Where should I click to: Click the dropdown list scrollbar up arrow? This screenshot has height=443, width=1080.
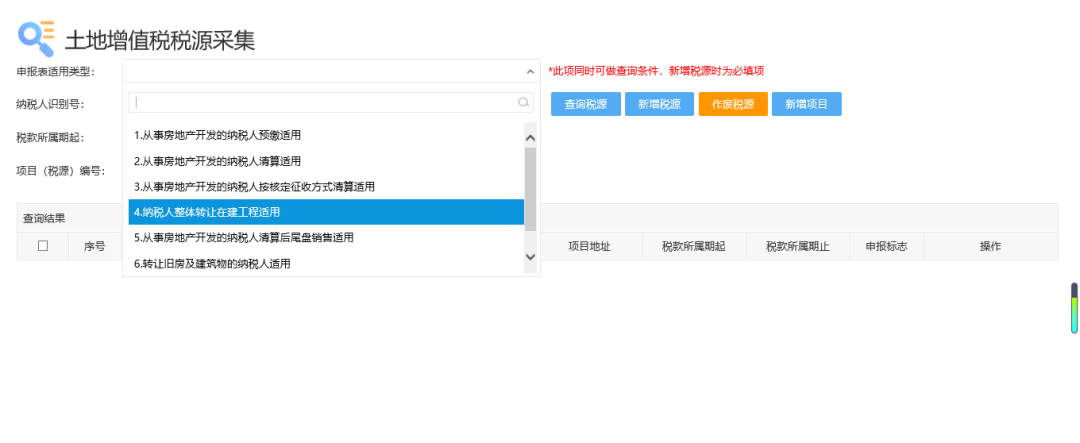pyautogui.click(x=530, y=138)
